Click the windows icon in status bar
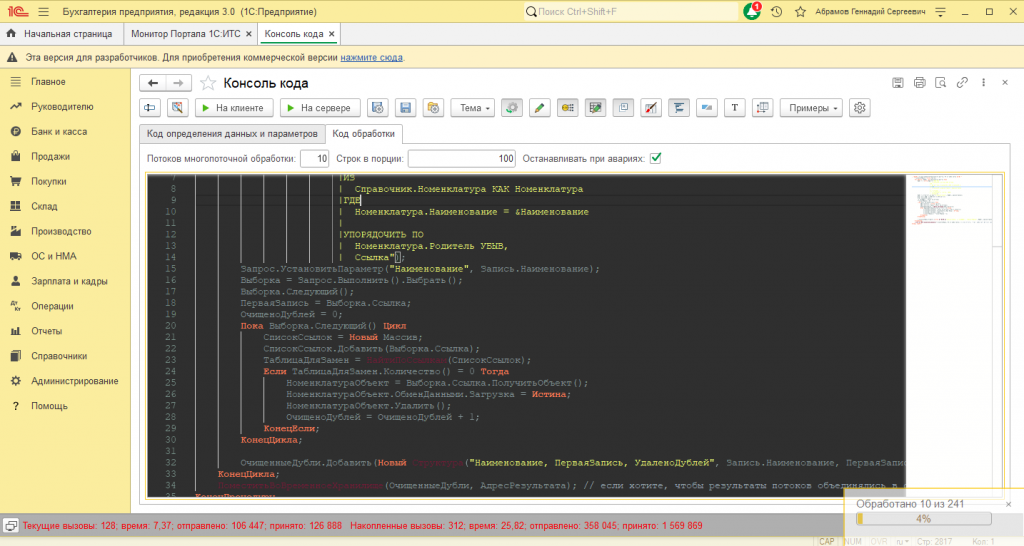The image size is (1024, 546). 10,525
